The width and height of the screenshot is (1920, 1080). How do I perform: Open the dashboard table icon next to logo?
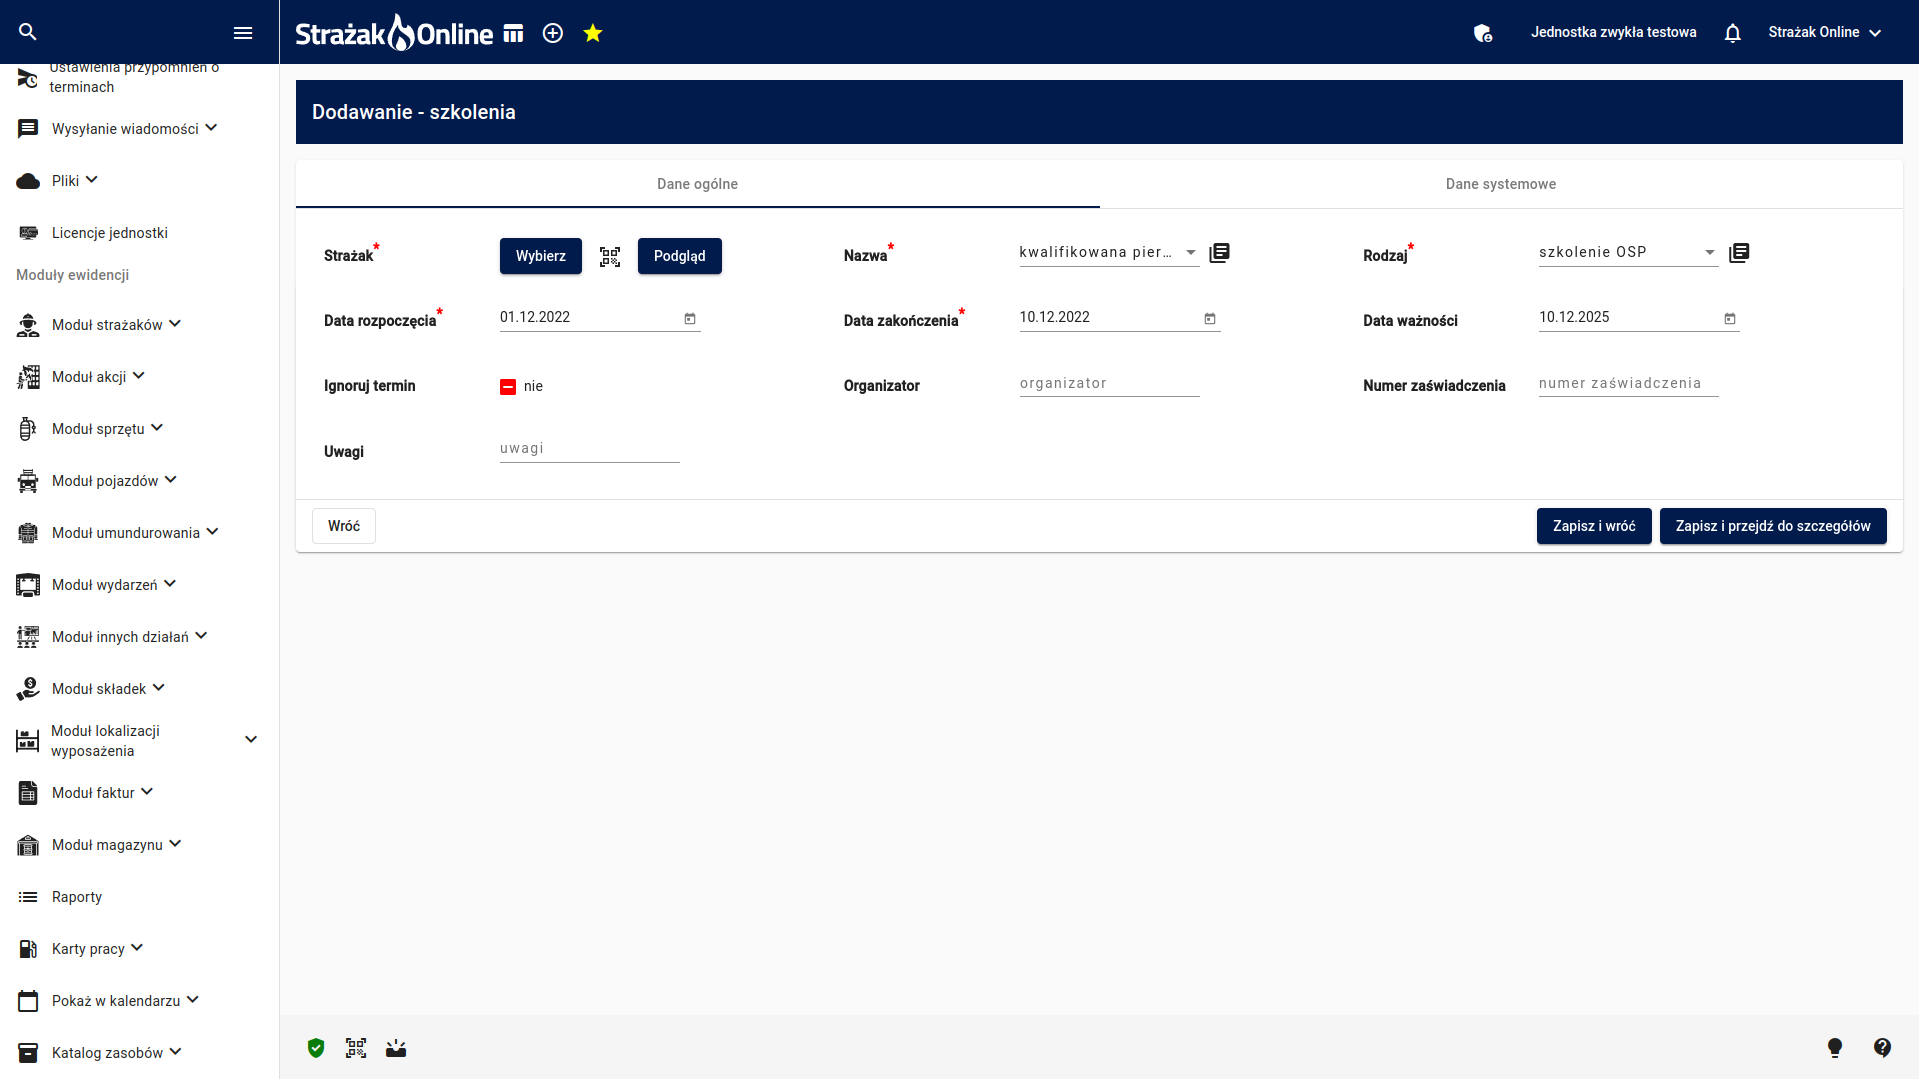[x=513, y=33]
